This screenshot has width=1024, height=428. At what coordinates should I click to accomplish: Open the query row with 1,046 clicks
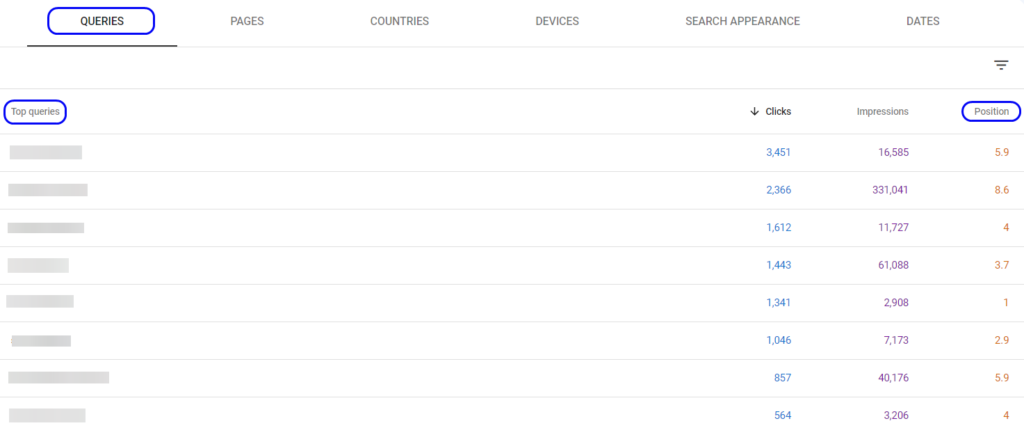tap(41, 341)
